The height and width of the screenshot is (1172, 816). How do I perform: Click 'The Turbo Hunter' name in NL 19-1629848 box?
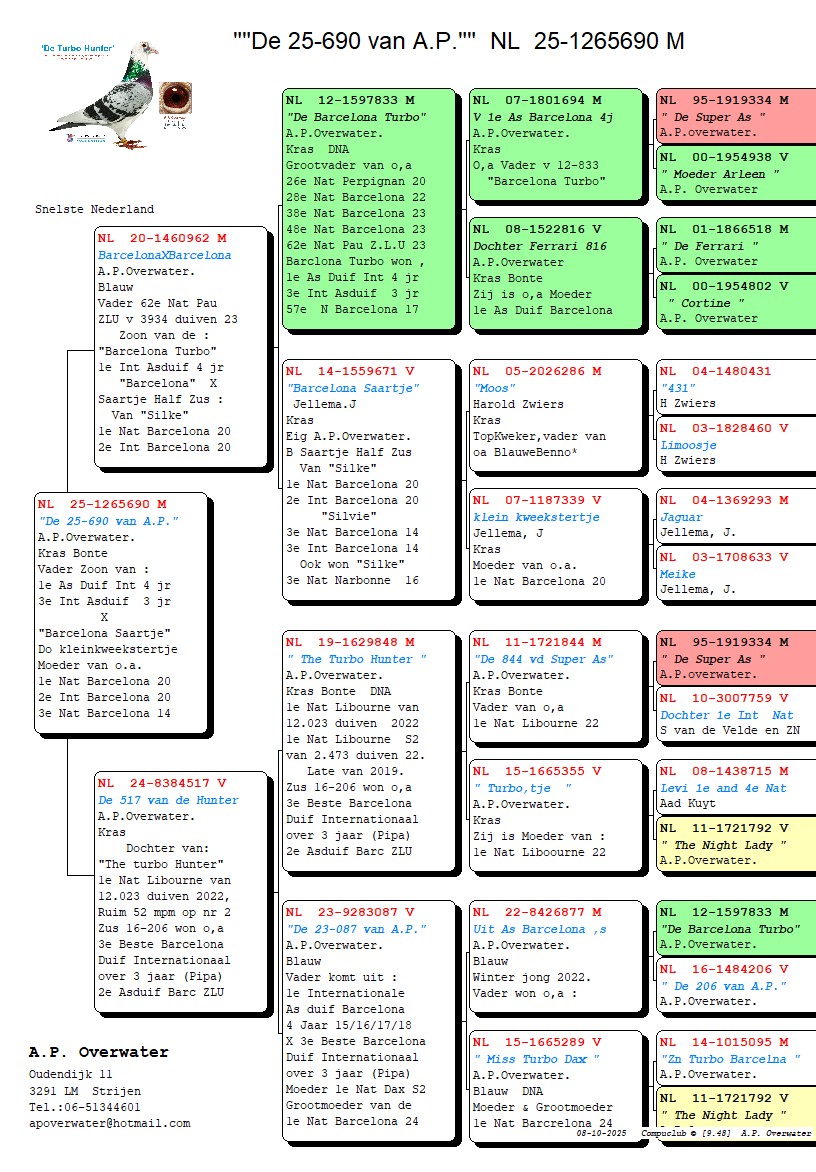[x=356, y=659]
